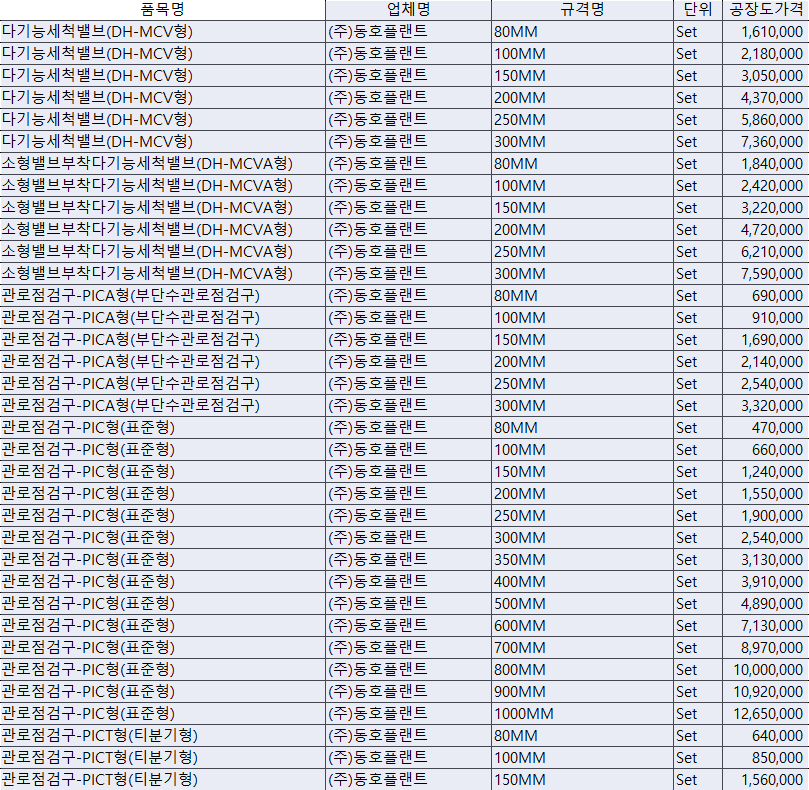Click the 12,650,000 price cell

(x=766, y=714)
